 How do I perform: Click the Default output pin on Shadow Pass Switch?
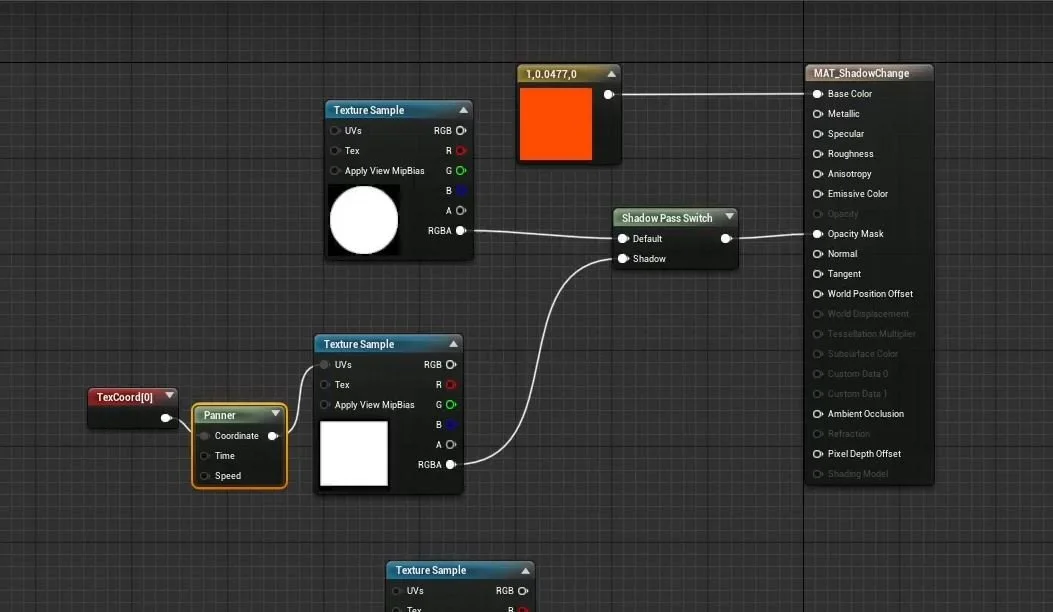click(x=726, y=238)
